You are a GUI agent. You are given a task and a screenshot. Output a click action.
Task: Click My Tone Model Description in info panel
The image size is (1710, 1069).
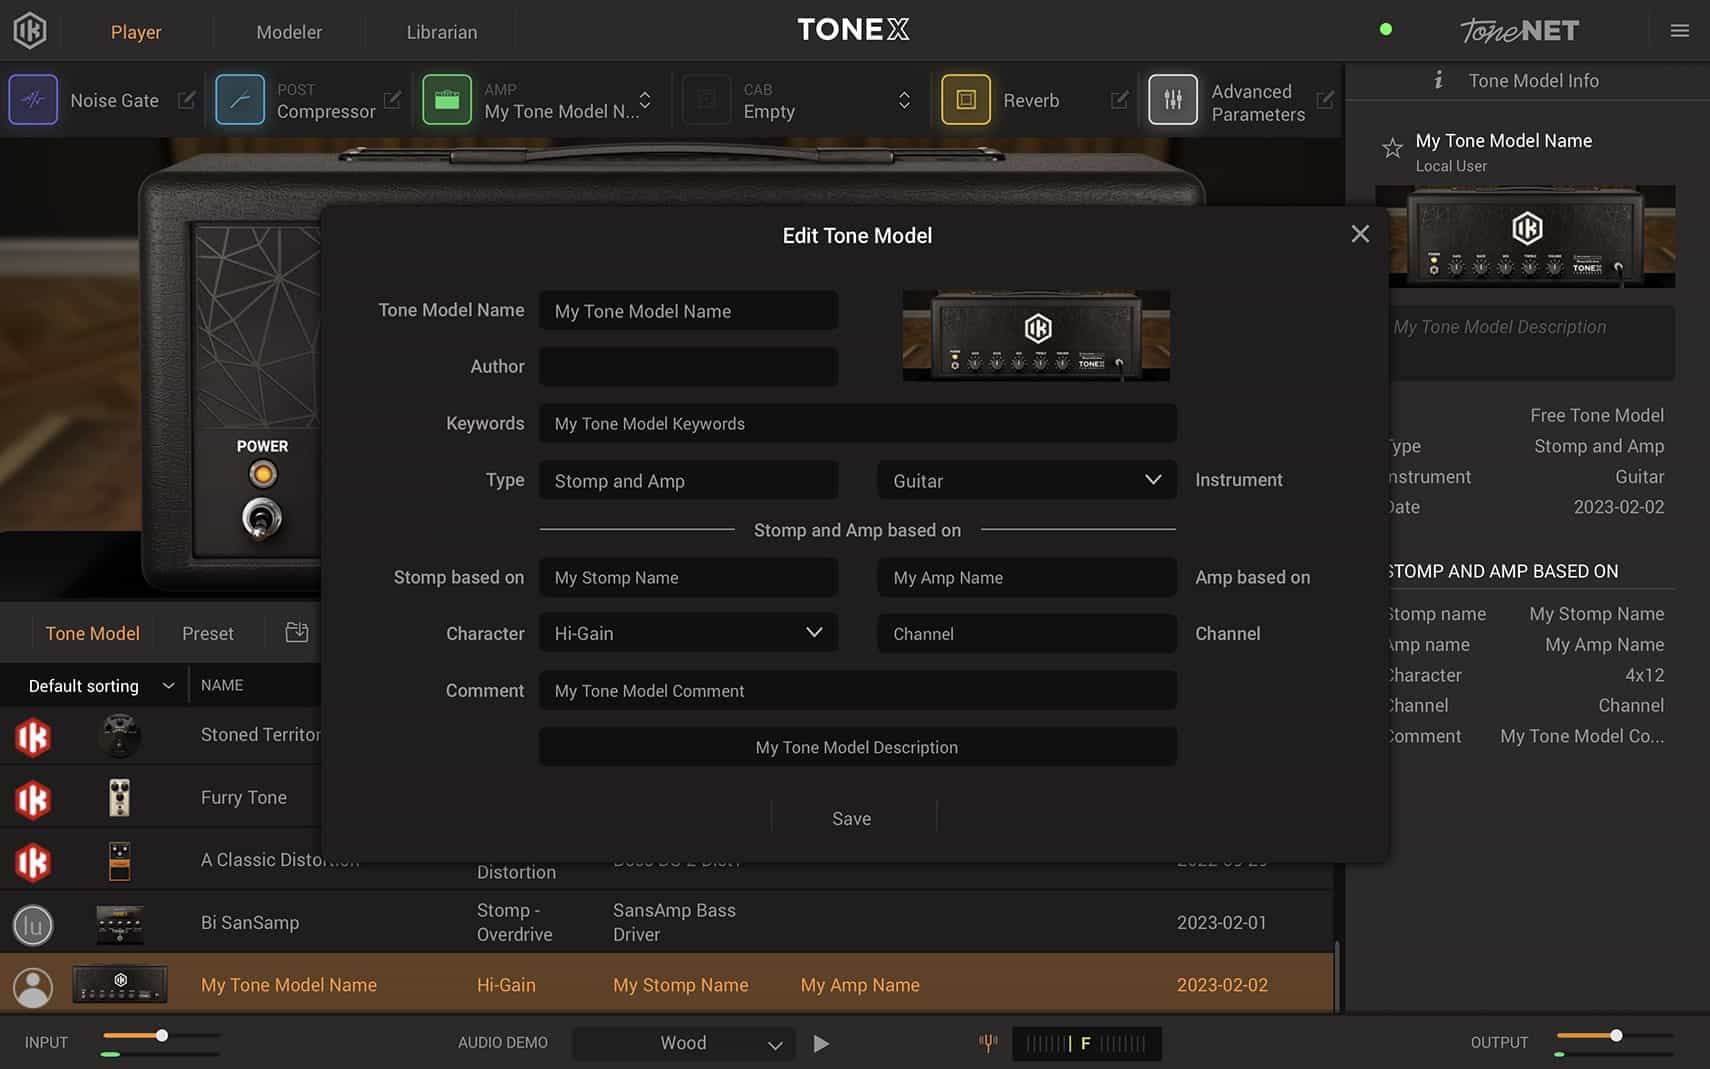coord(1531,341)
